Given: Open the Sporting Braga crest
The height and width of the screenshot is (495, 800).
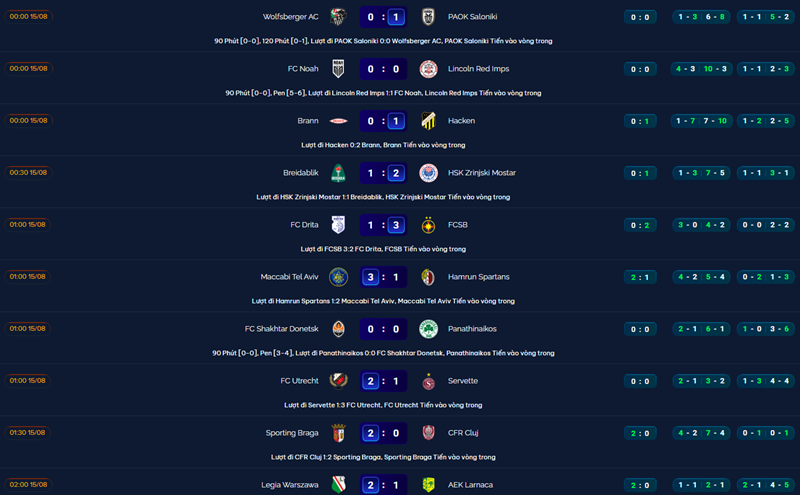Looking at the screenshot, I should coord(338,433).
